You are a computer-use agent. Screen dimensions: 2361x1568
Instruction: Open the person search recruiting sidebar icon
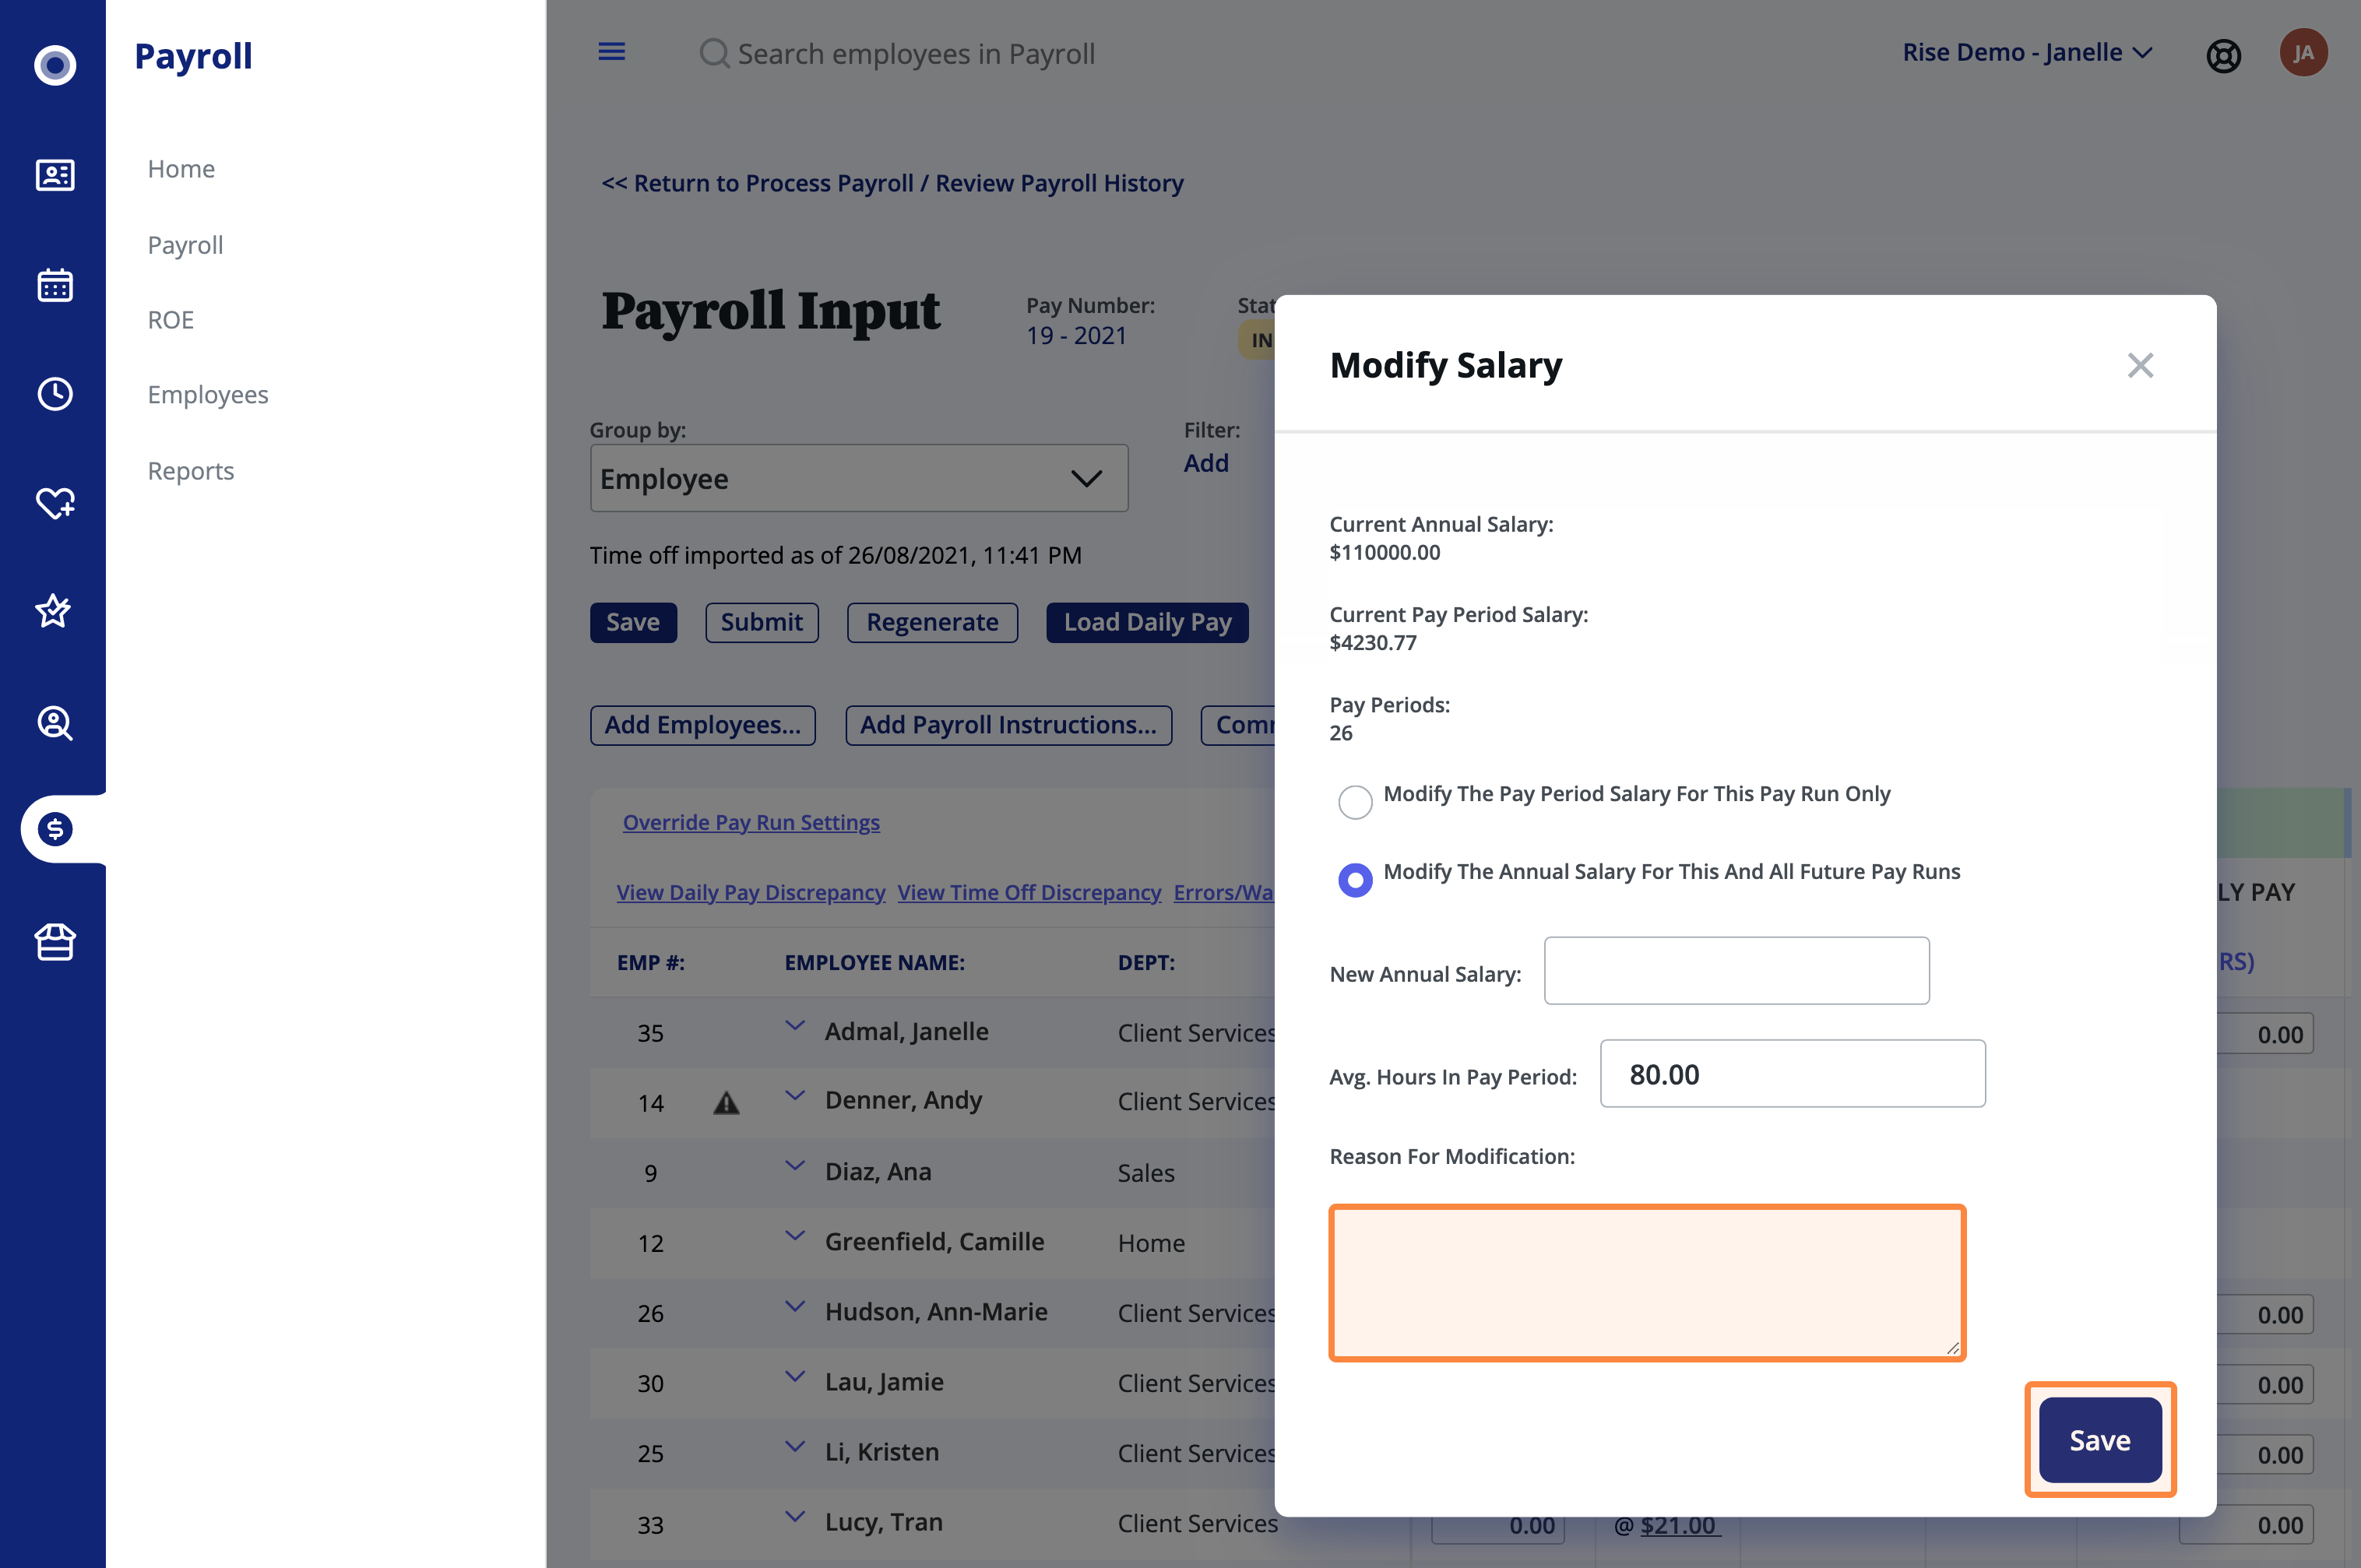click(x=55, y=722)
